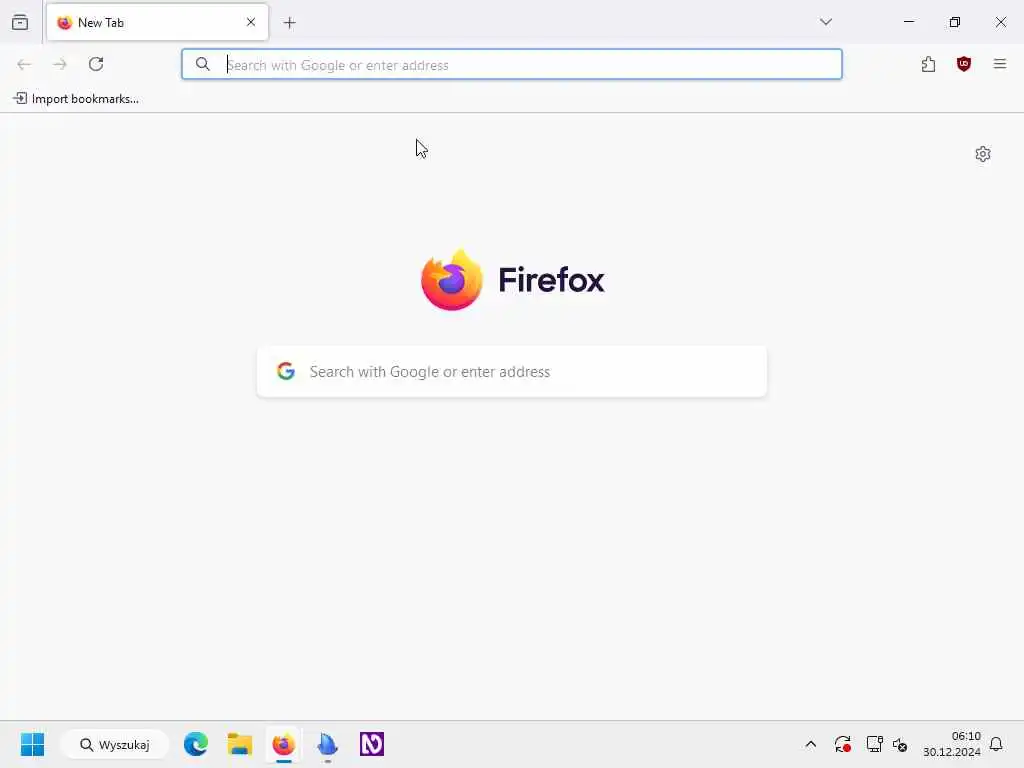Open the Wyszukaj taskbar search
The width and height of the screenshot is (1024, 768).
coord(115,744)
